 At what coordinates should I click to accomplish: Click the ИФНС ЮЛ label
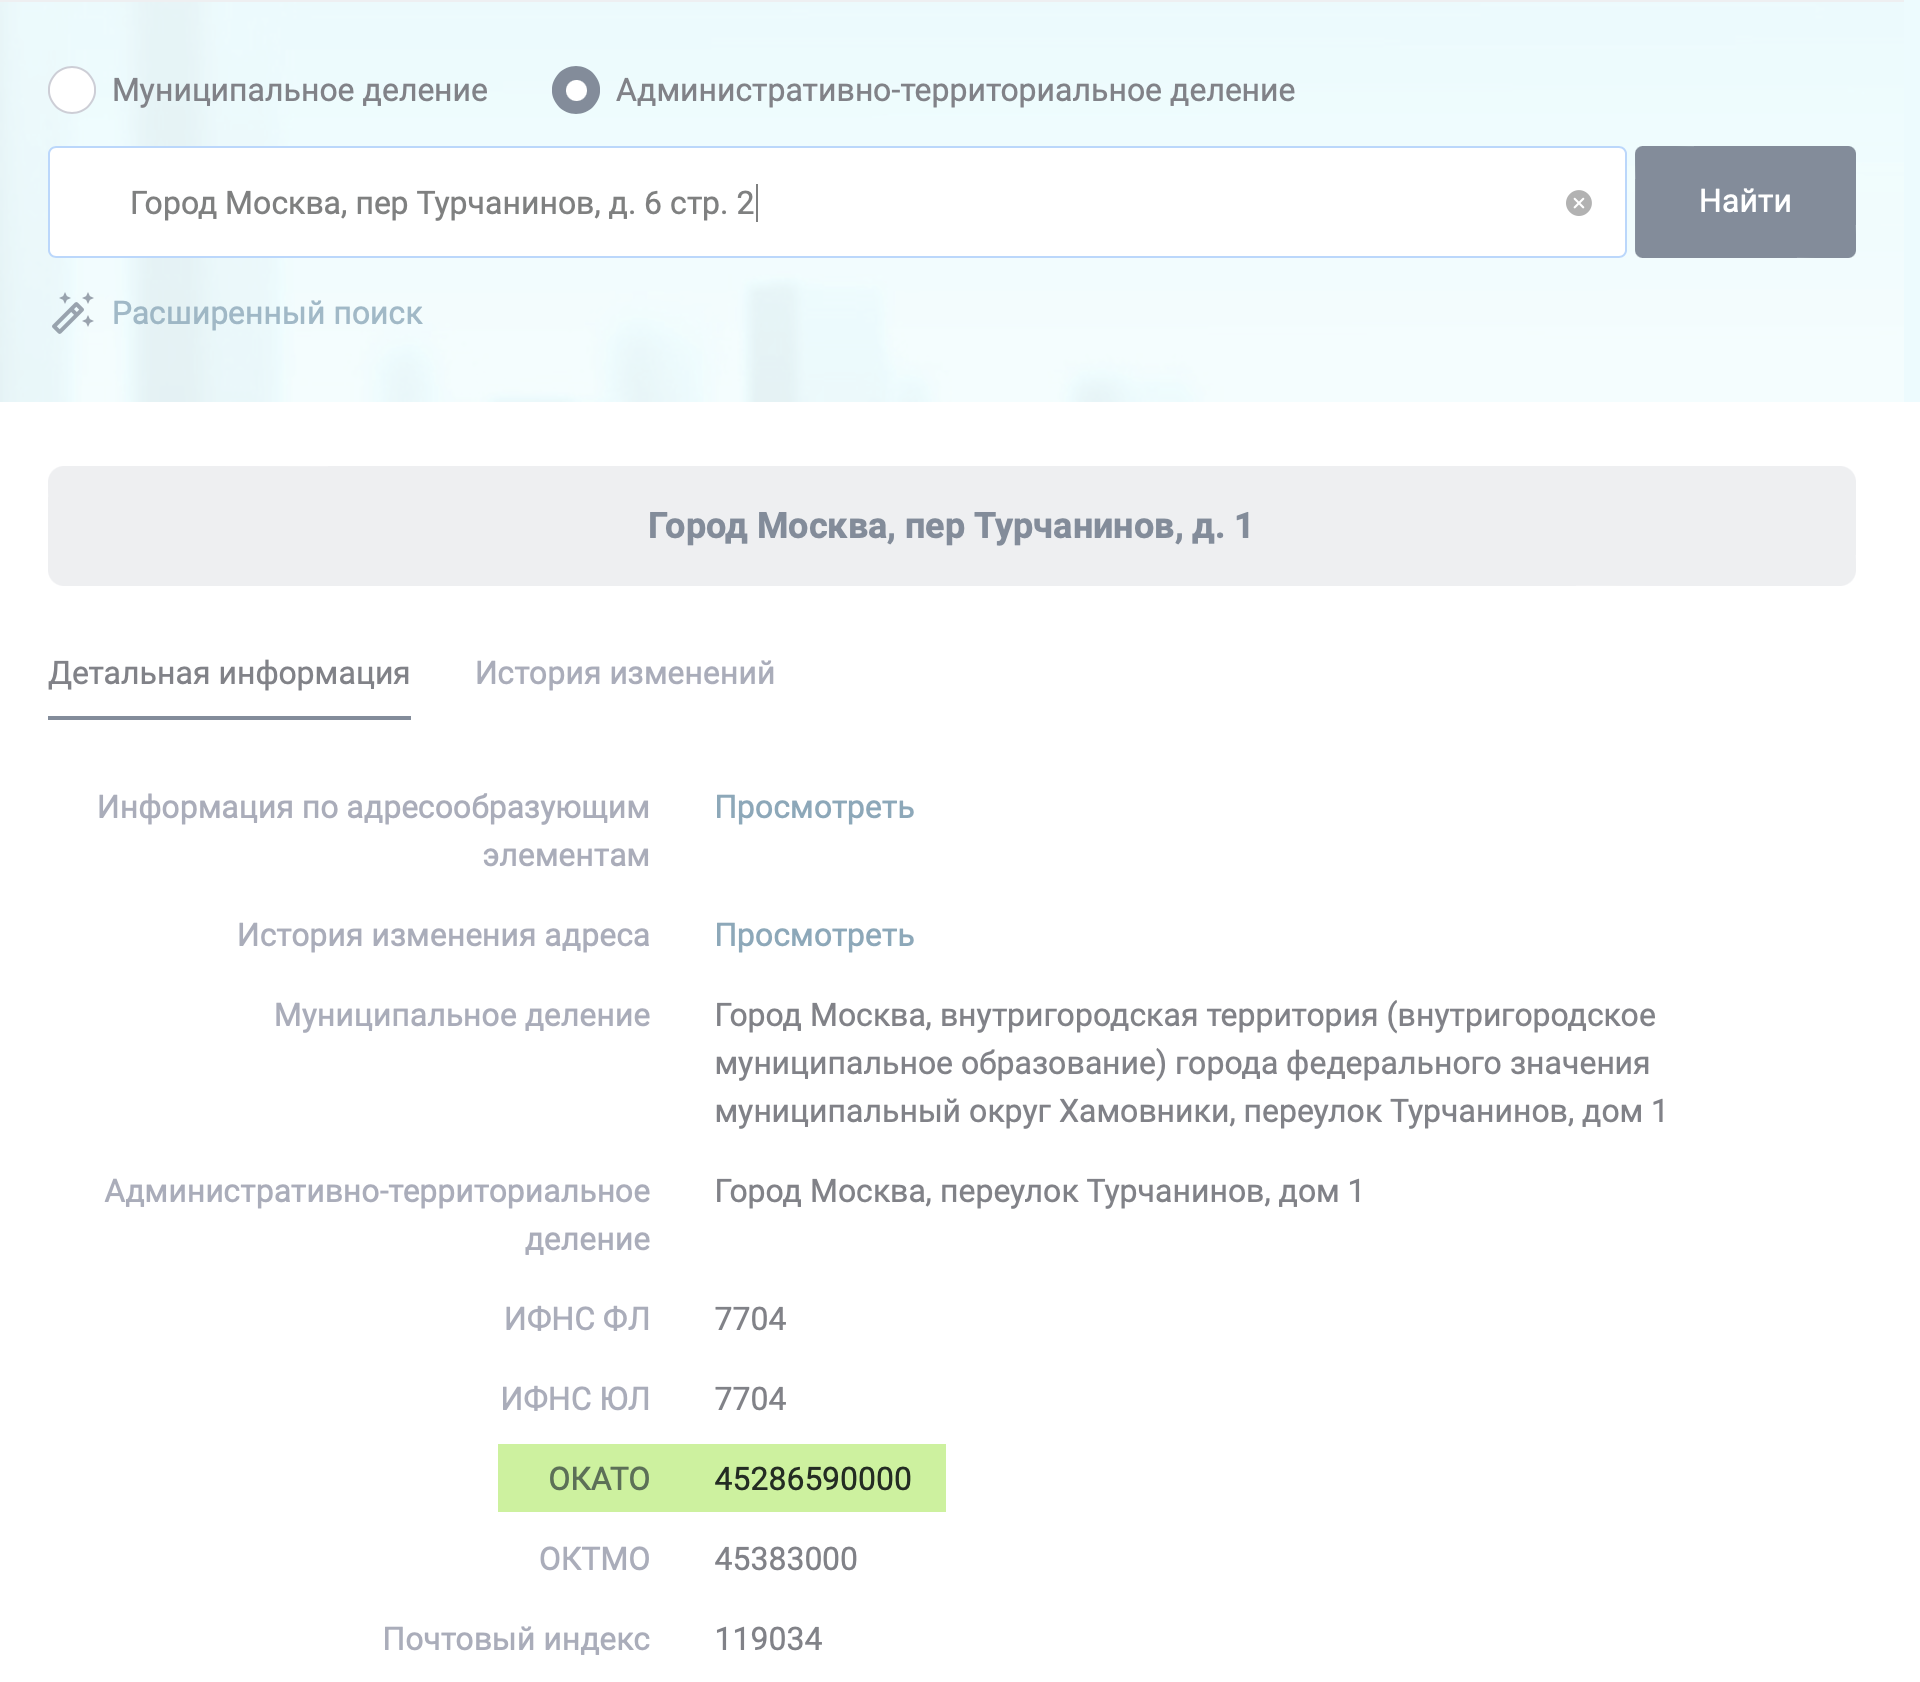(575, 1399)
